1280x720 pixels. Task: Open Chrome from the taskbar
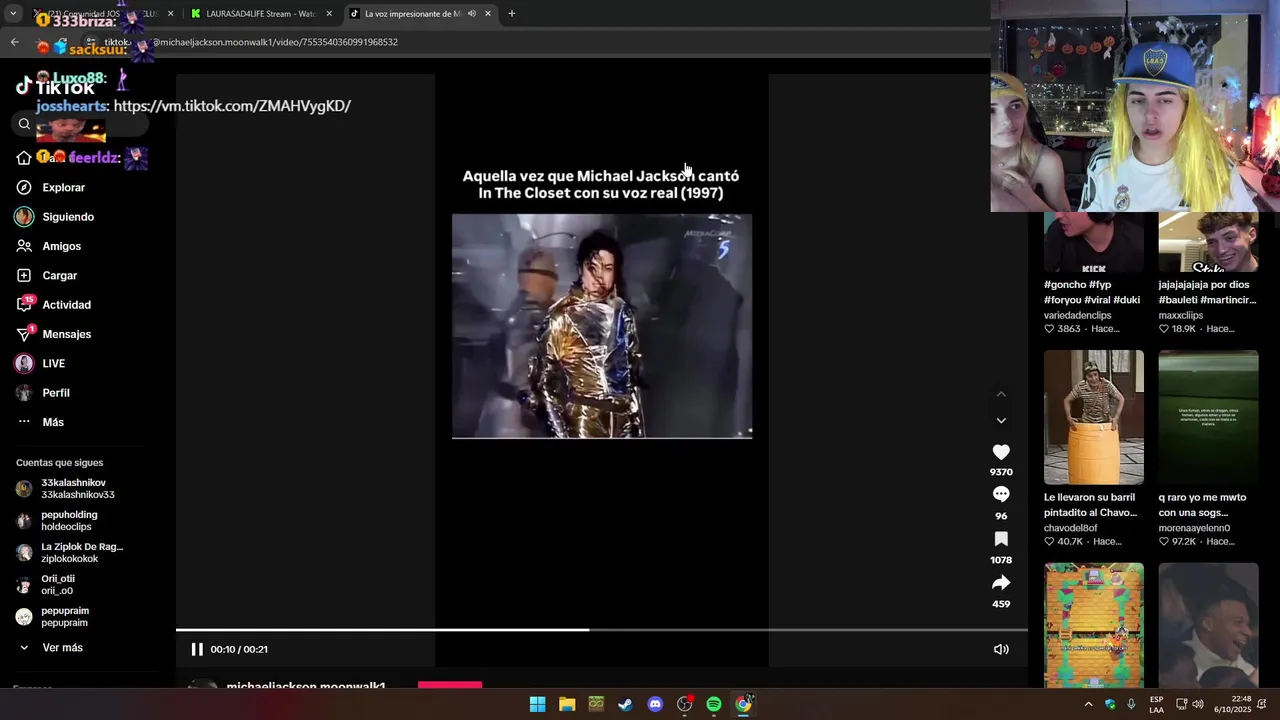743,704
